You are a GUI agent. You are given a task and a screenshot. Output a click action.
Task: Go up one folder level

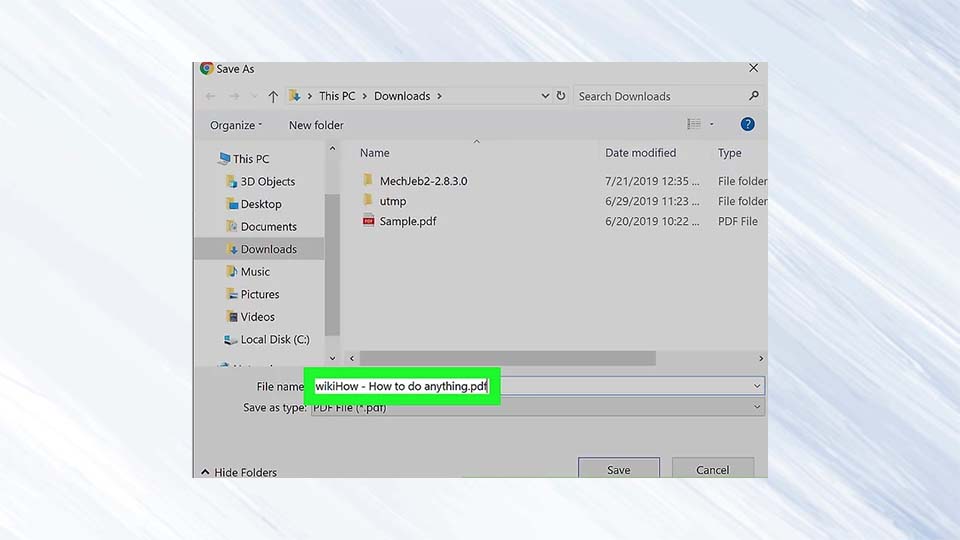point(273,96)
